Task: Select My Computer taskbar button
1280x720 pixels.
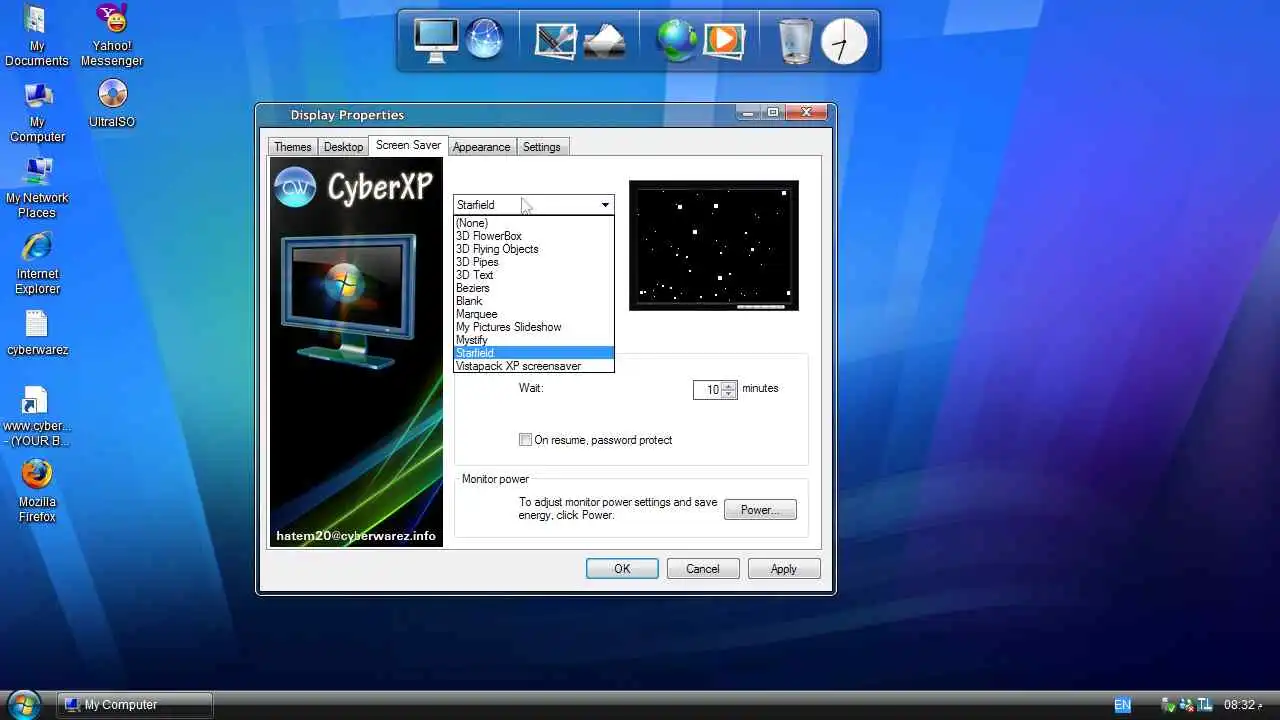Action: click(x=135, y=705)
